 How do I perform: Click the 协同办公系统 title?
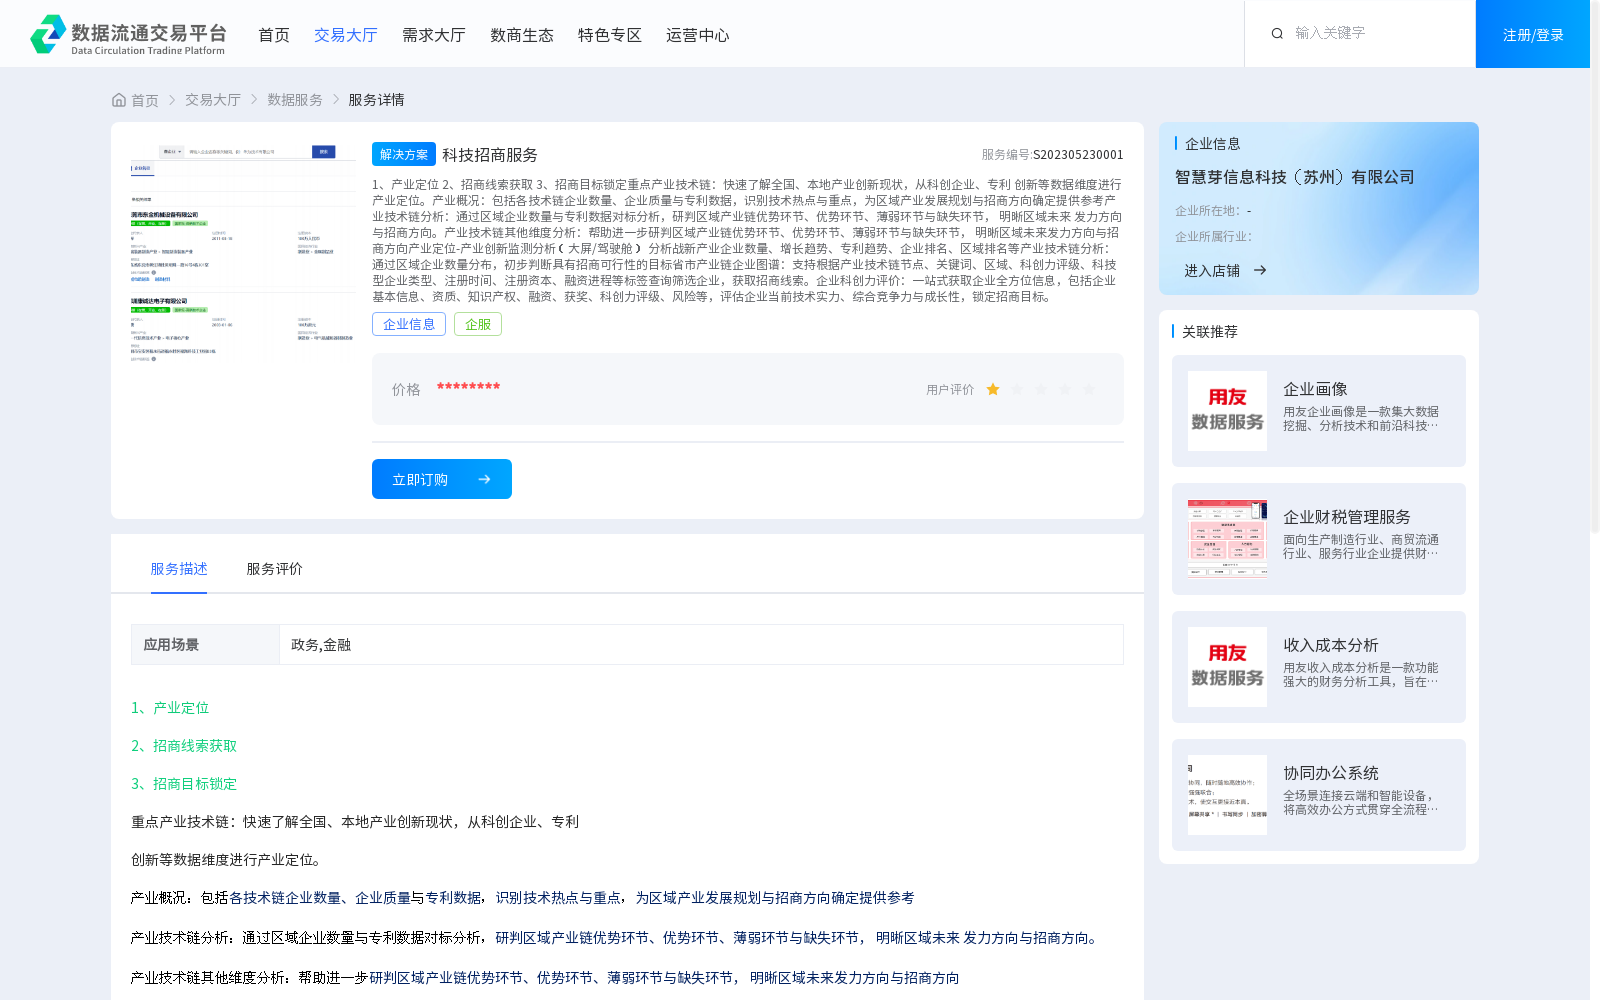tap(1331, 773)
